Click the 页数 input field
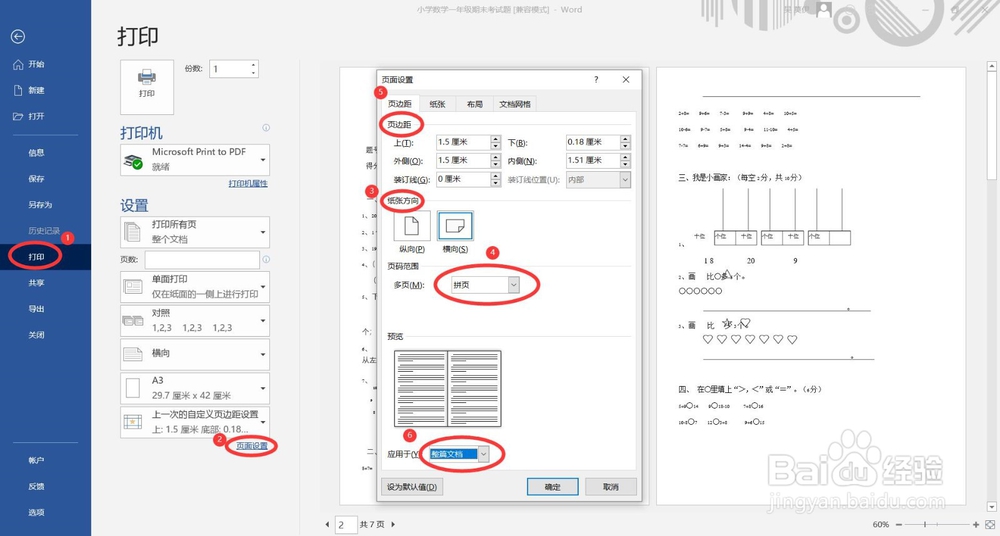 pyautogui.click(x=202, y=260)
